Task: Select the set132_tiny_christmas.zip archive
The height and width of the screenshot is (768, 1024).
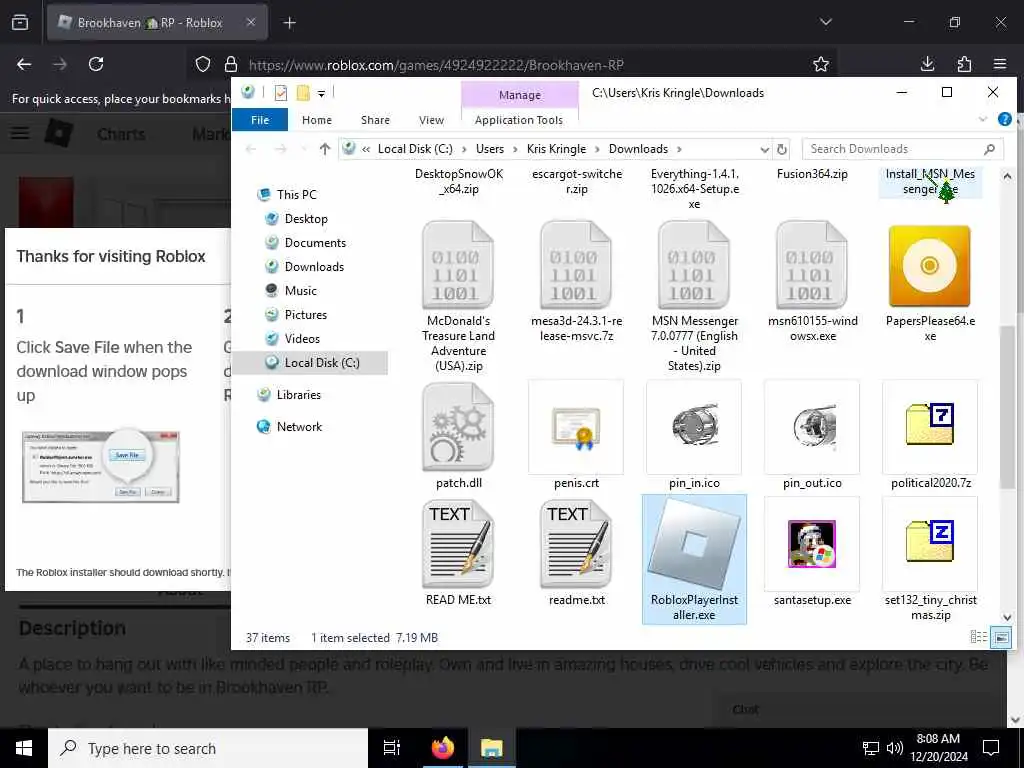Action: click(930, 560)
